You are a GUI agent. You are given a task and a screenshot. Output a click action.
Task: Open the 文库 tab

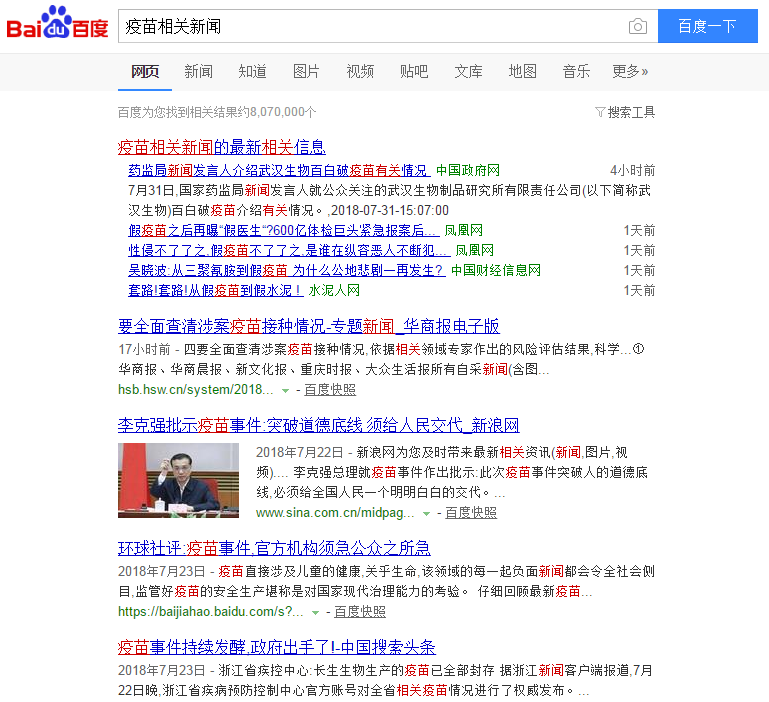(468, 72)
